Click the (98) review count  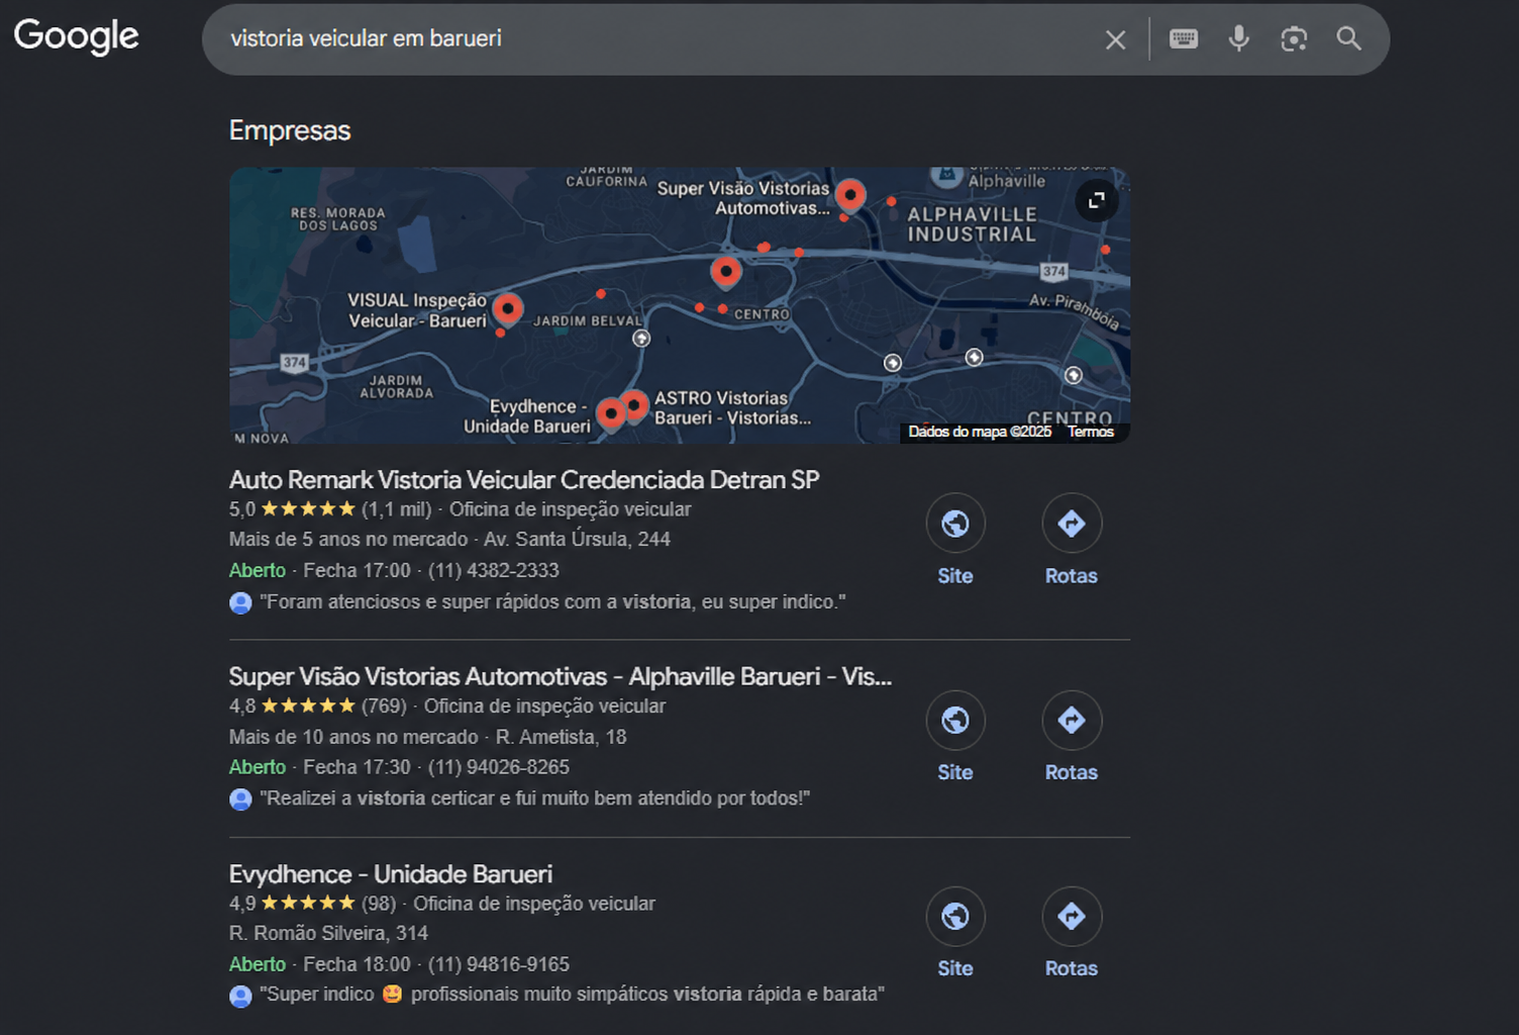click(379, 903)
